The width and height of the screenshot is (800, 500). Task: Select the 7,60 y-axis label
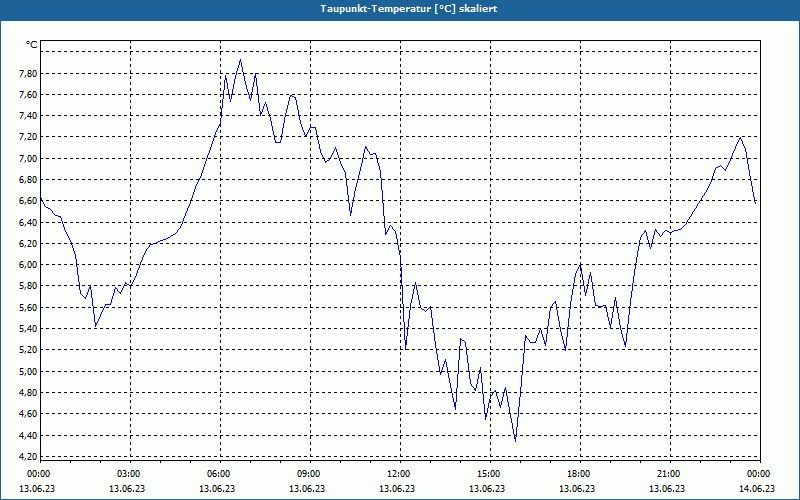(x=28, y=94)
